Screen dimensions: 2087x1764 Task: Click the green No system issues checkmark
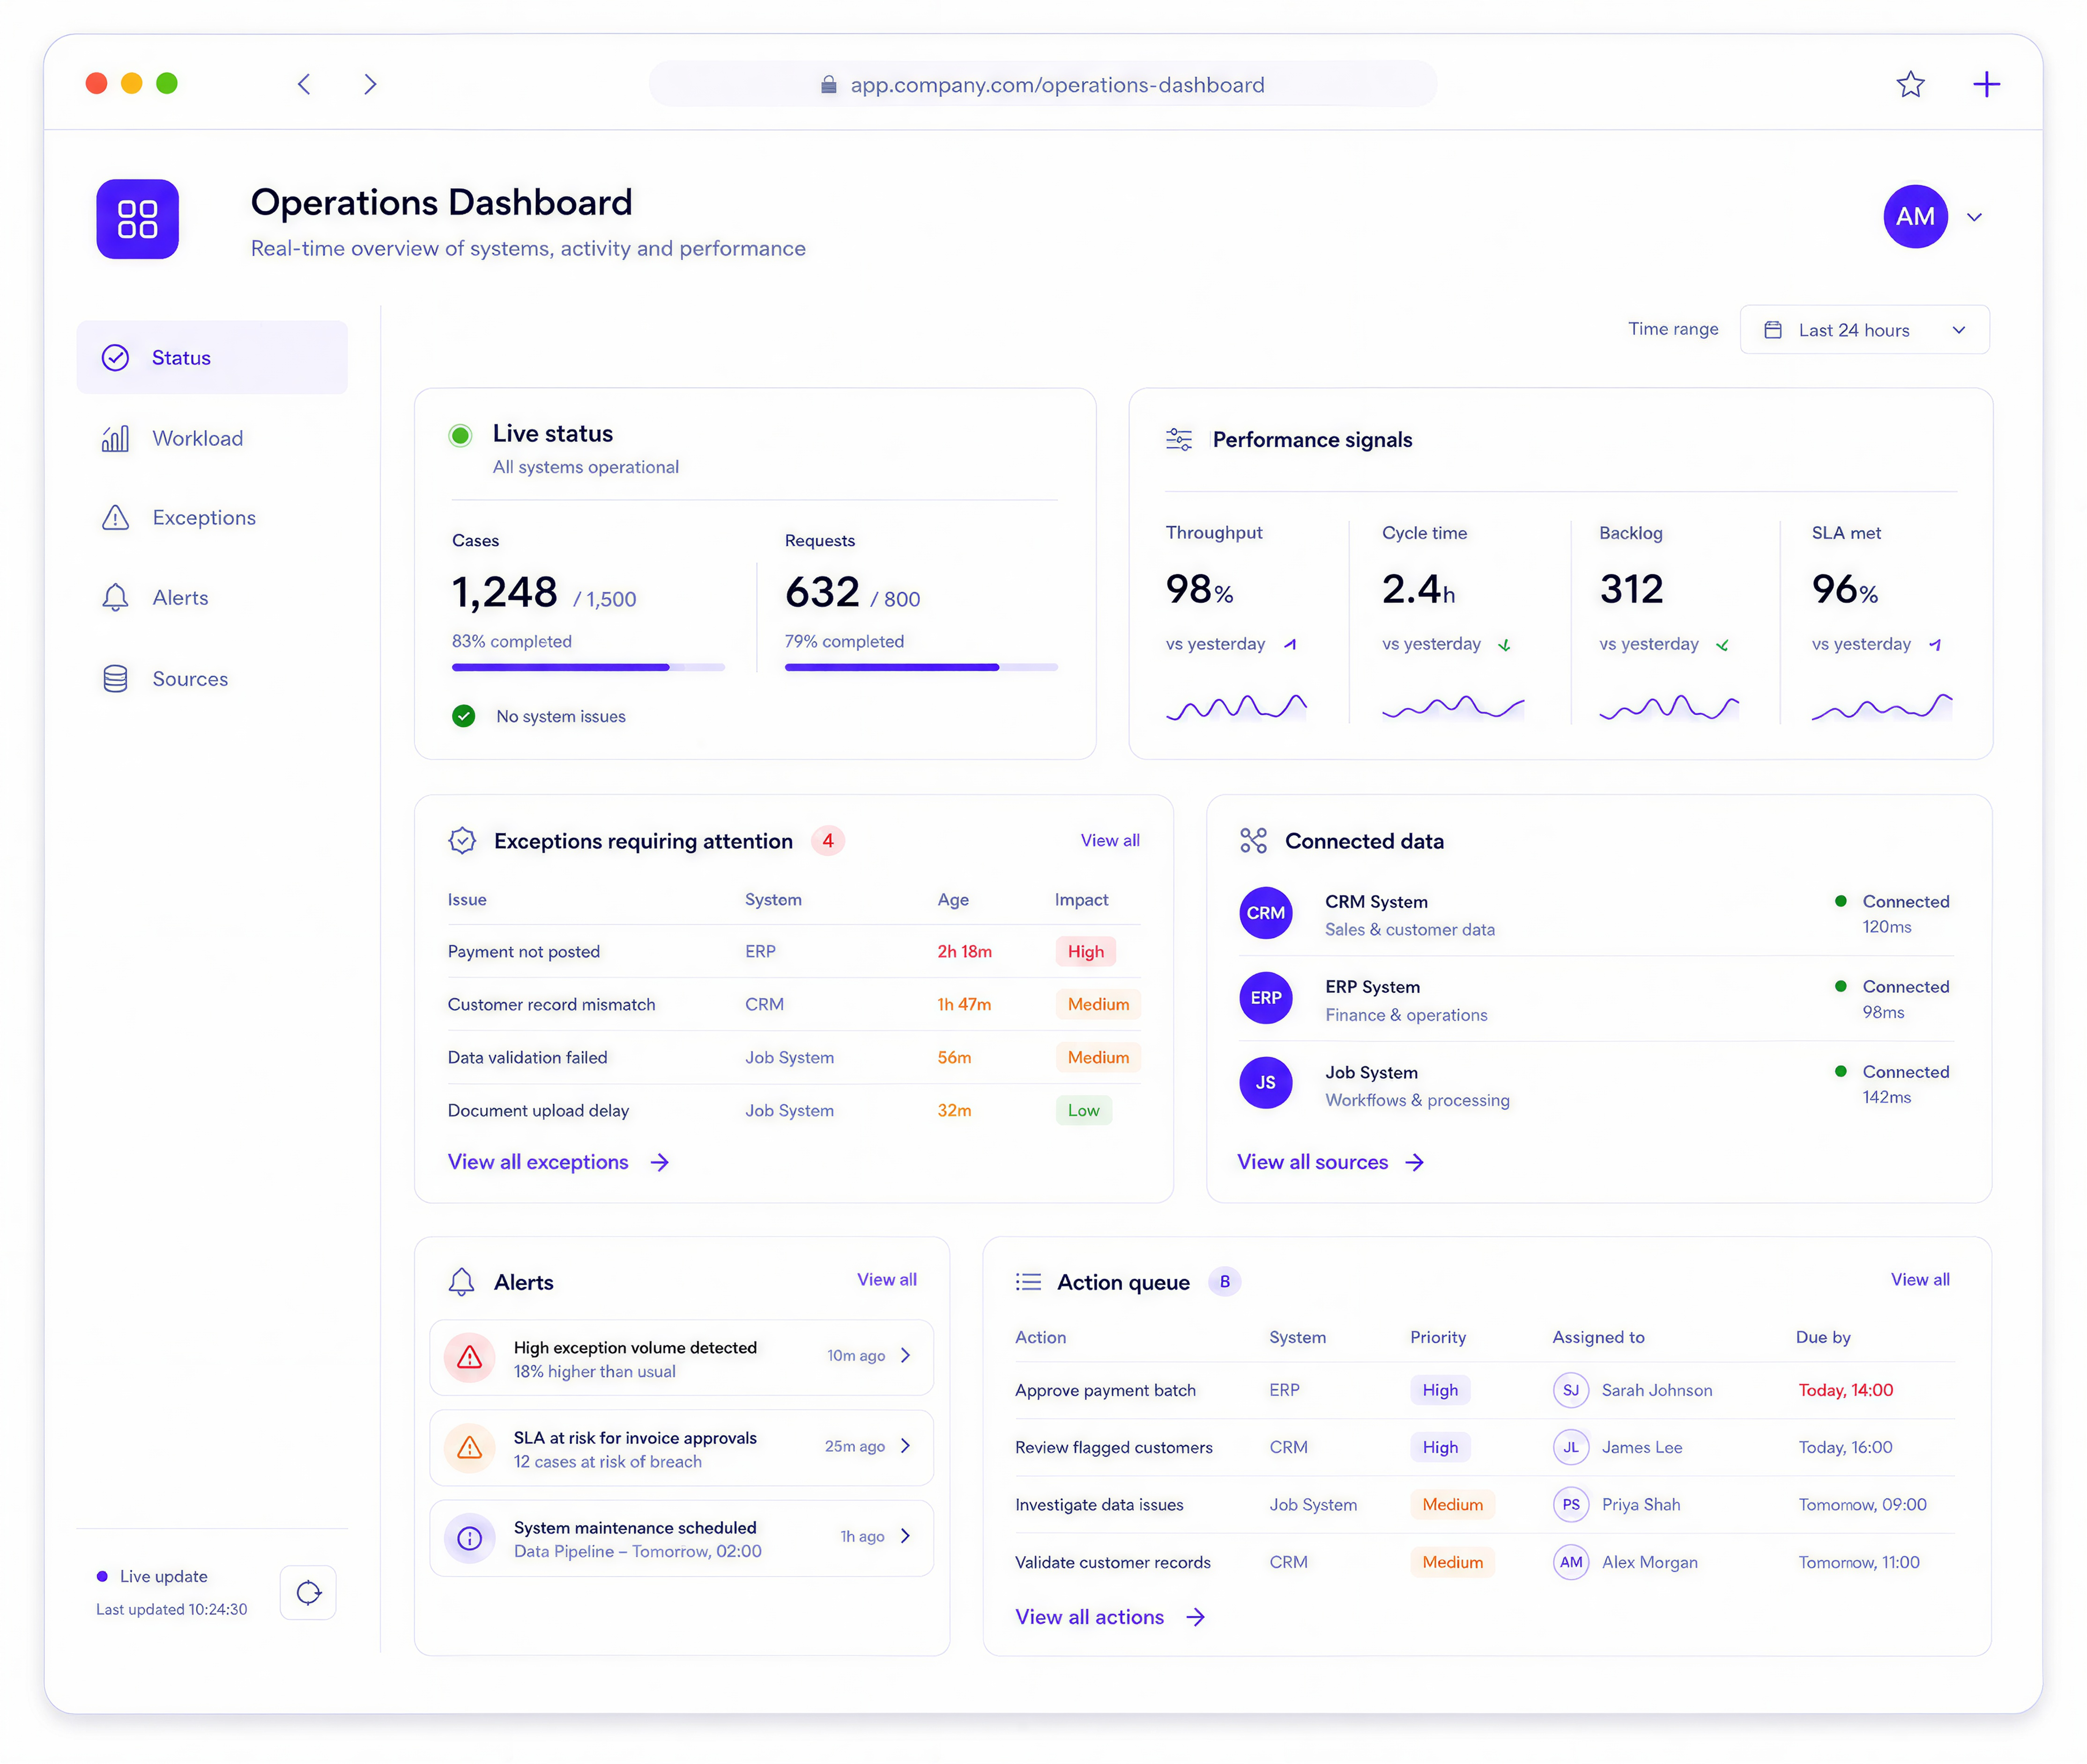tap(463, 716)
